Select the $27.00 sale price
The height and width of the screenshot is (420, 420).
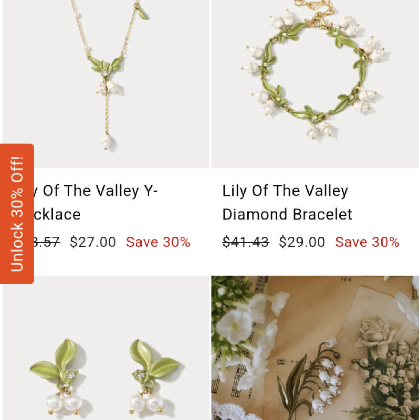[x=93, y=242]
